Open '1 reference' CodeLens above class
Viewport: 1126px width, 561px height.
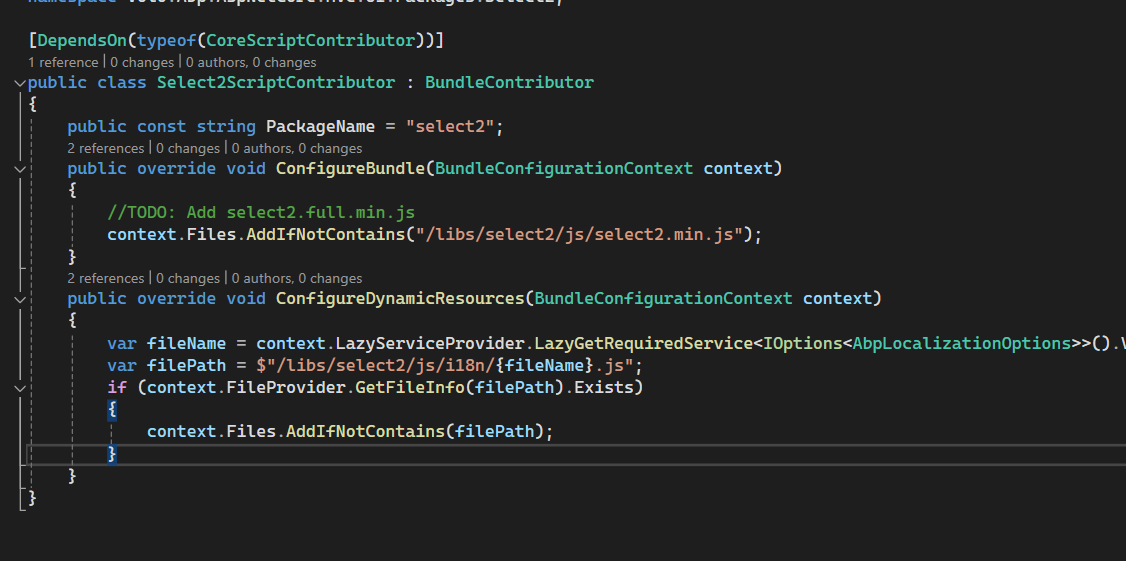(61, 62)
